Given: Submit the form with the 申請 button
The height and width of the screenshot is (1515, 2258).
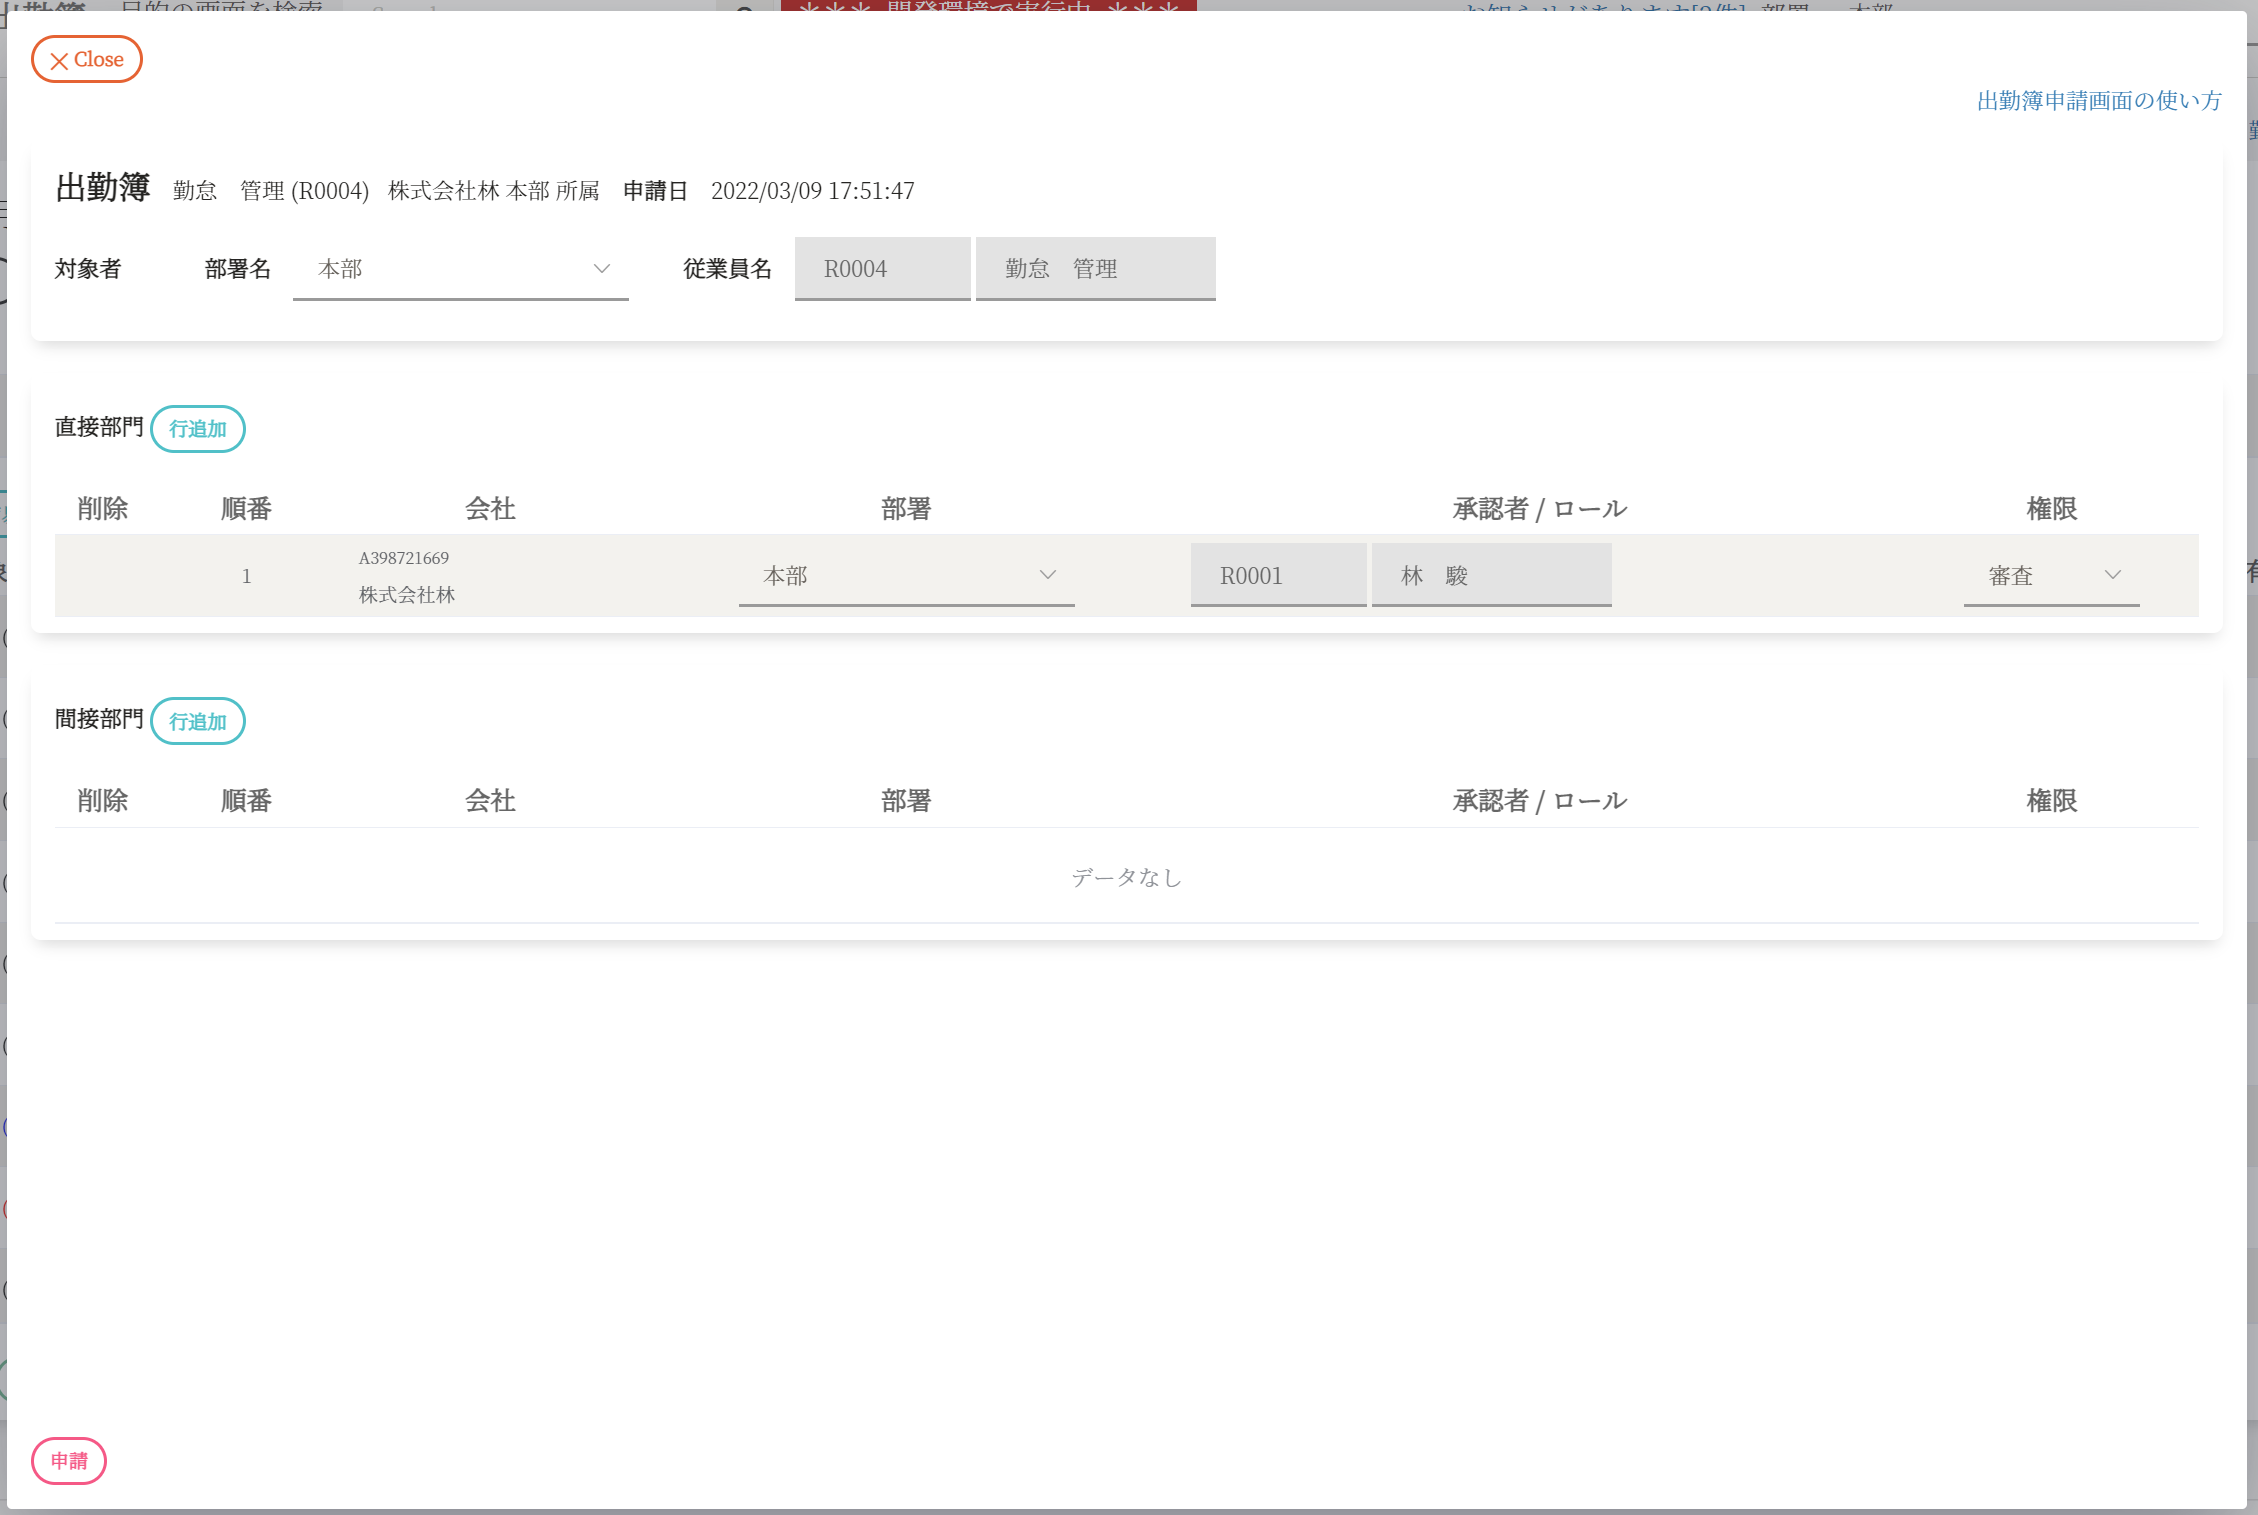Looking at the screenshot, I should (69, 1461).
